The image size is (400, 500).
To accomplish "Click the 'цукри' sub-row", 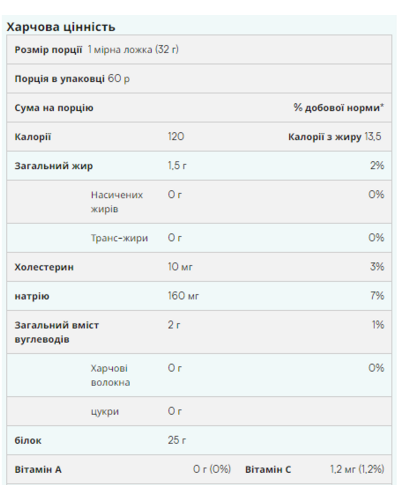I will [x=199, y=411].
